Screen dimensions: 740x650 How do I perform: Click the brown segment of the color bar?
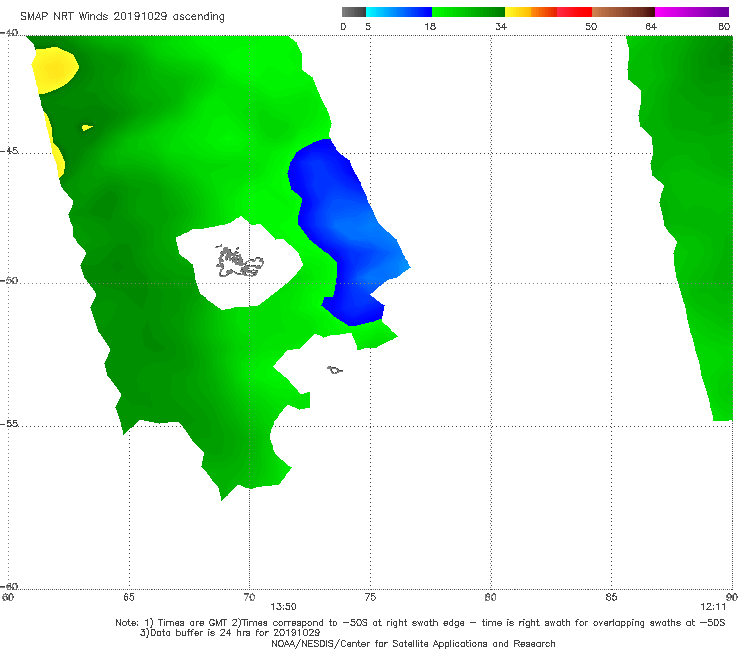623,12
